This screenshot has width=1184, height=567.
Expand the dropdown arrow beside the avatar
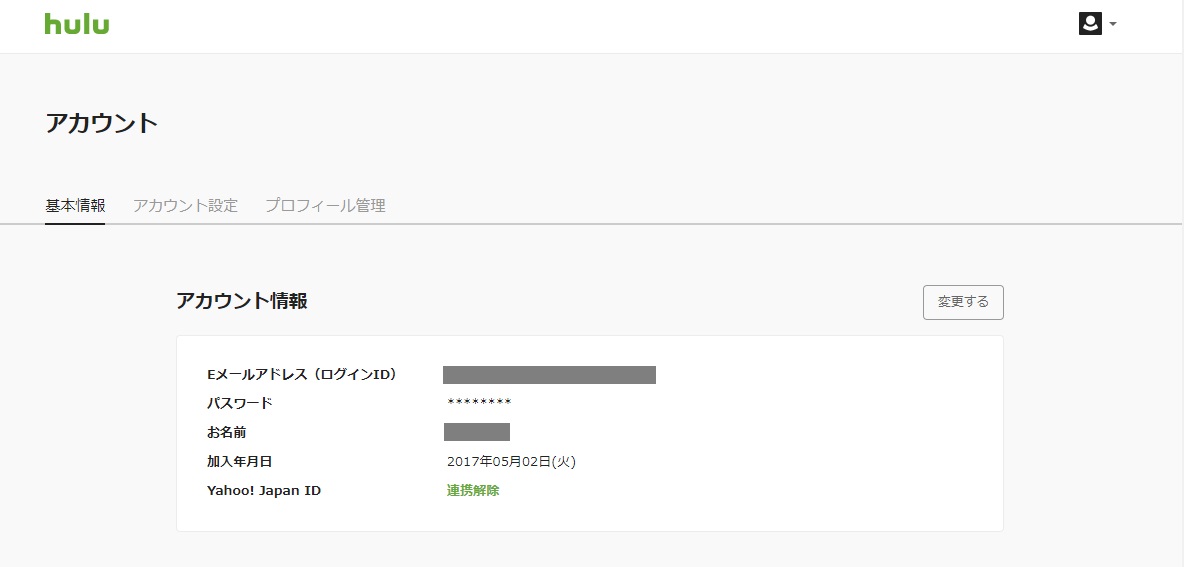point(1112,24)
